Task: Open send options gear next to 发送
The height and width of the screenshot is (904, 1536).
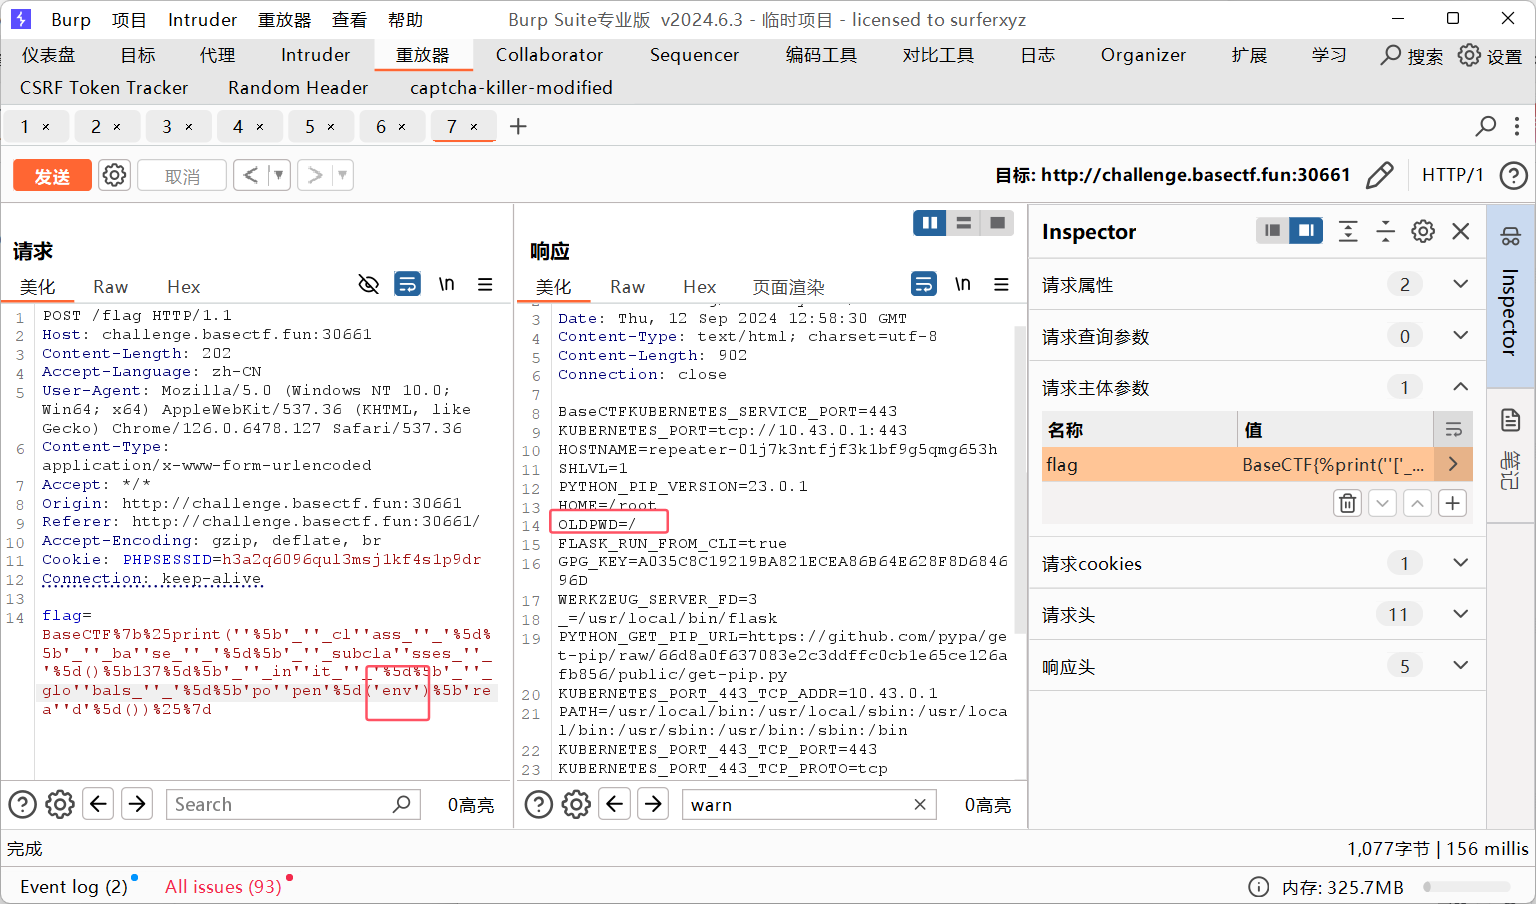Action: click(x=115, y=175)
